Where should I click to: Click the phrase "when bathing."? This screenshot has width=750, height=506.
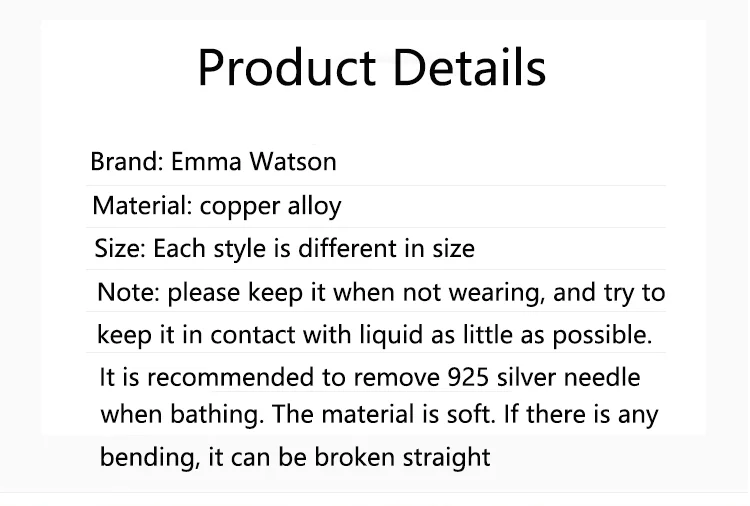point(182,414)
